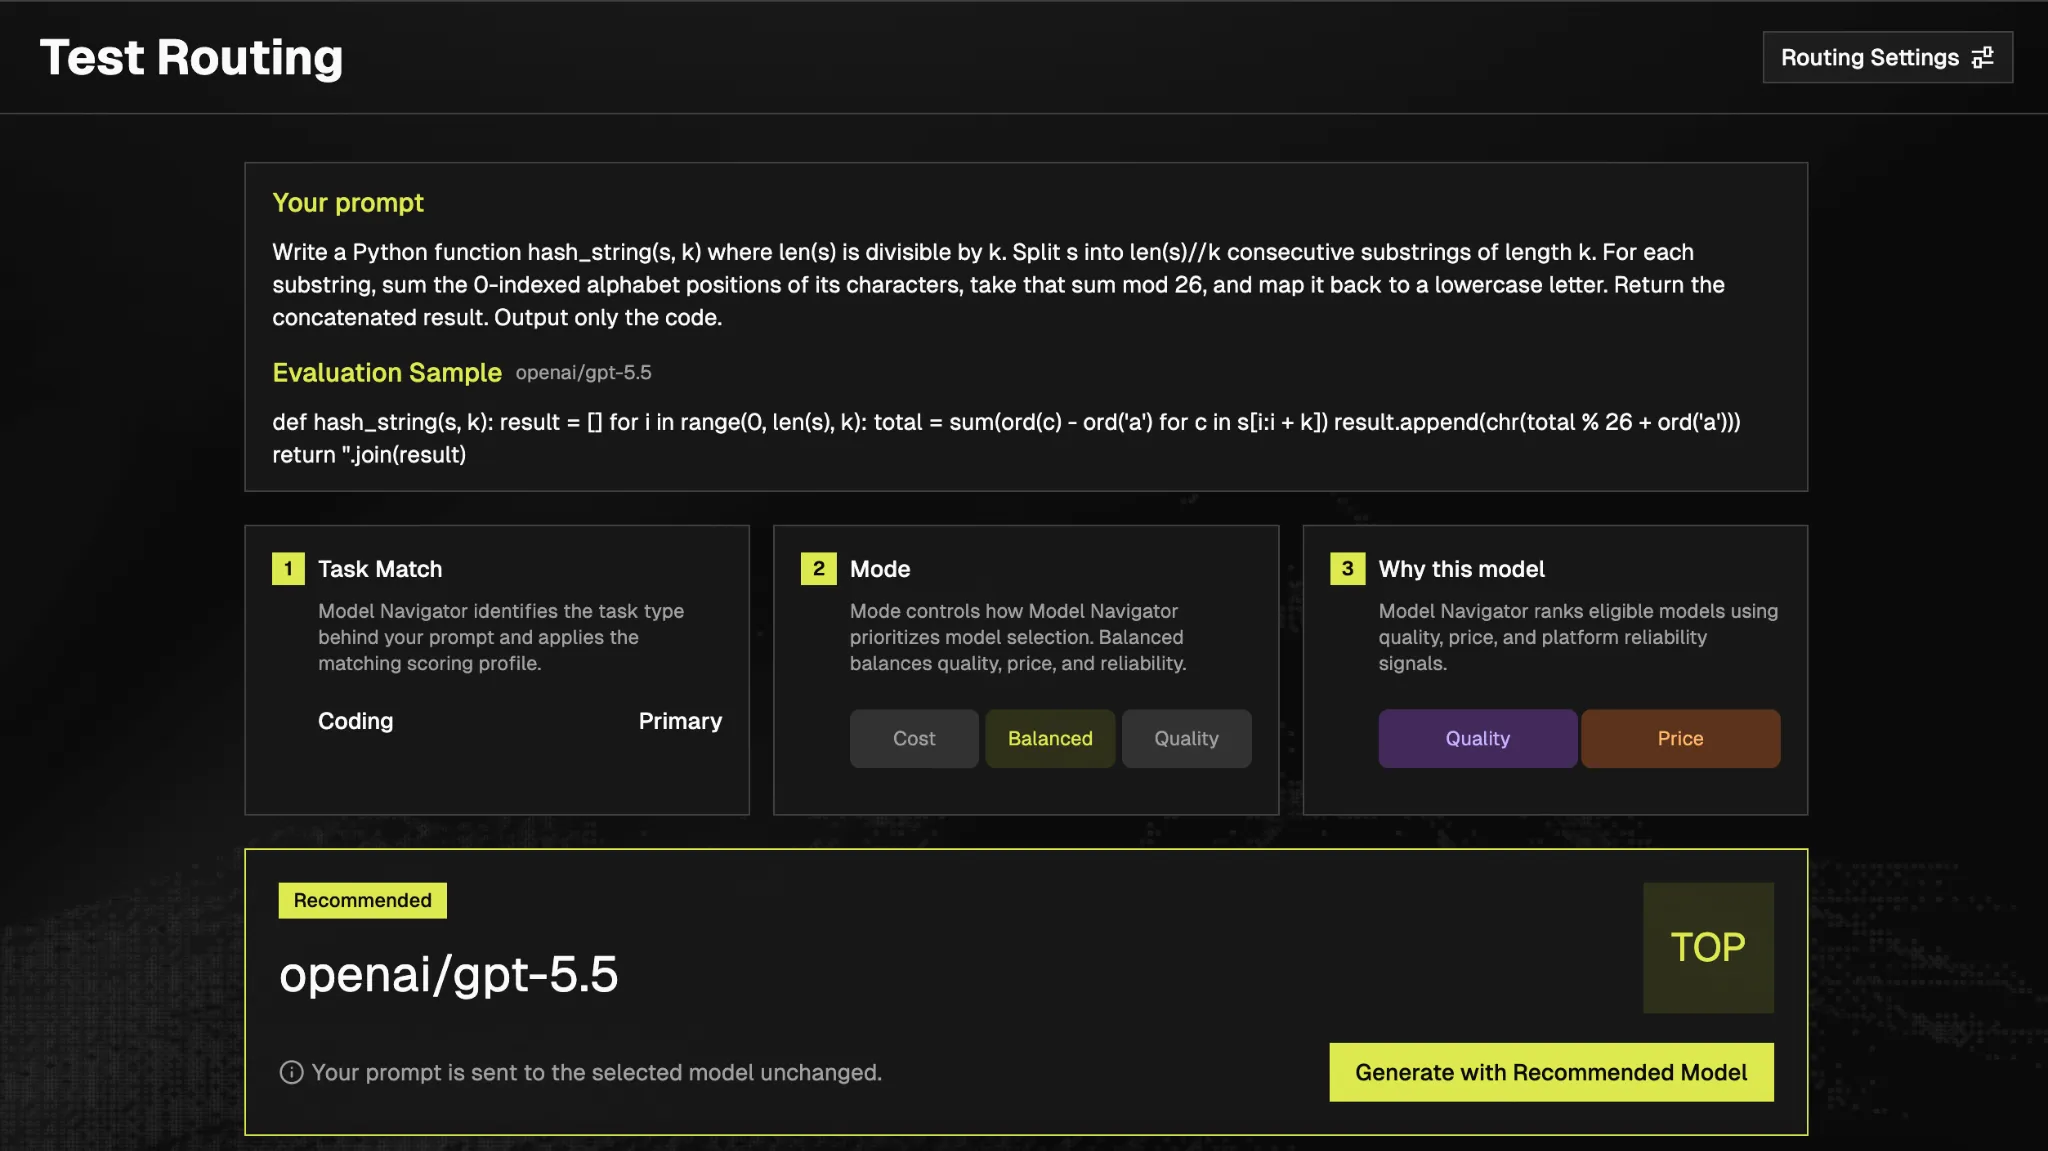Screen dimensions: 2048x1151
Task: Click the Coding task type label
Action: 355,721
